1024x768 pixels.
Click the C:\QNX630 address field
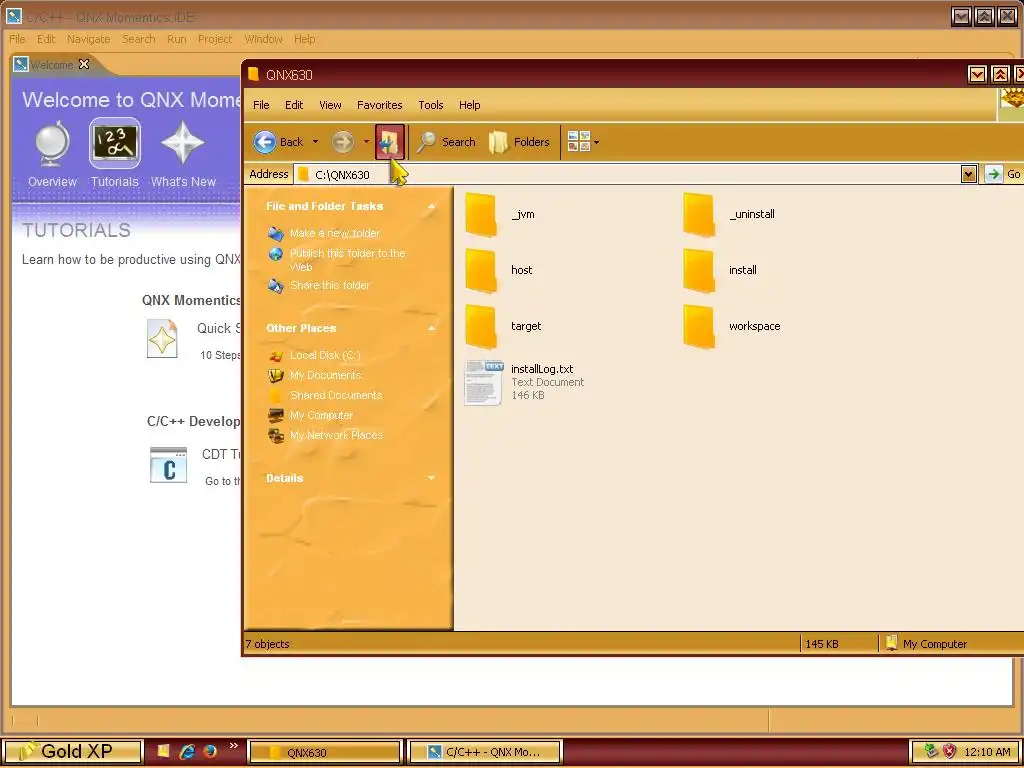coord(627,174)
